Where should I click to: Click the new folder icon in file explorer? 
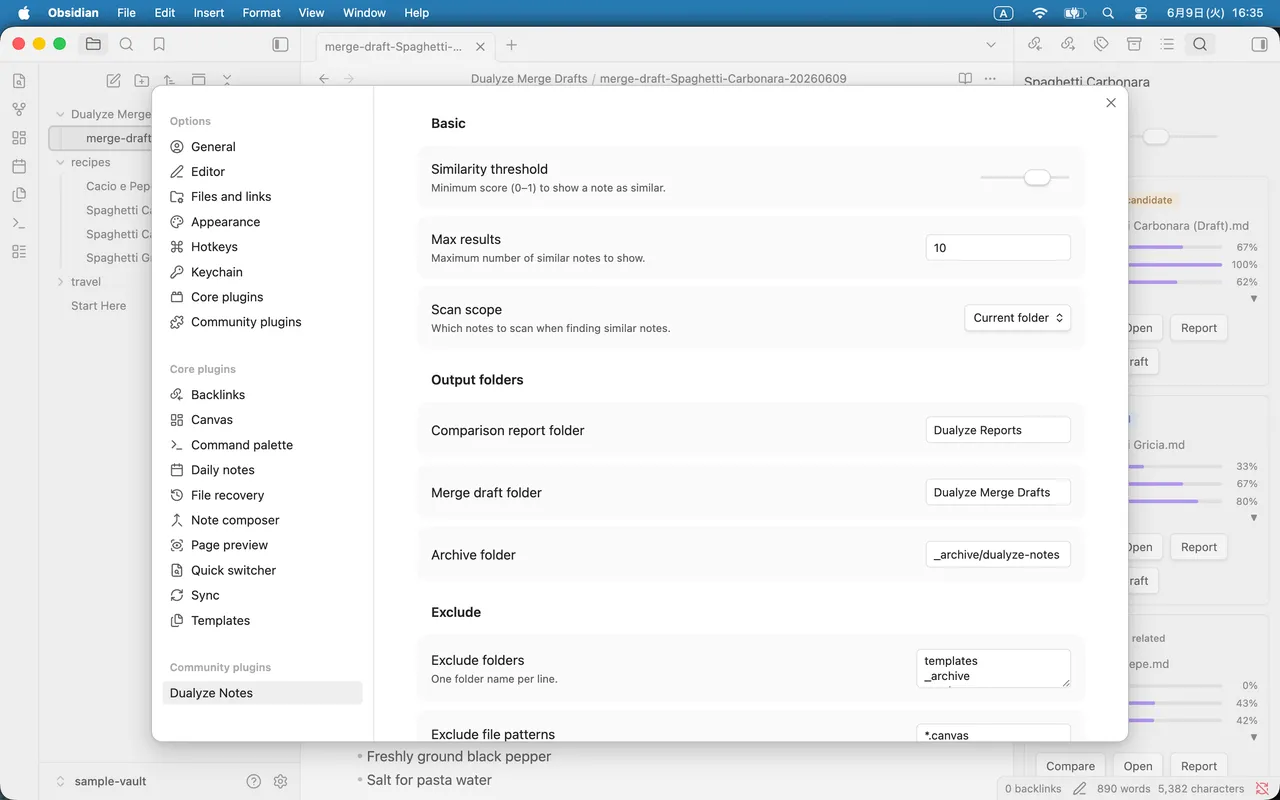142,80
